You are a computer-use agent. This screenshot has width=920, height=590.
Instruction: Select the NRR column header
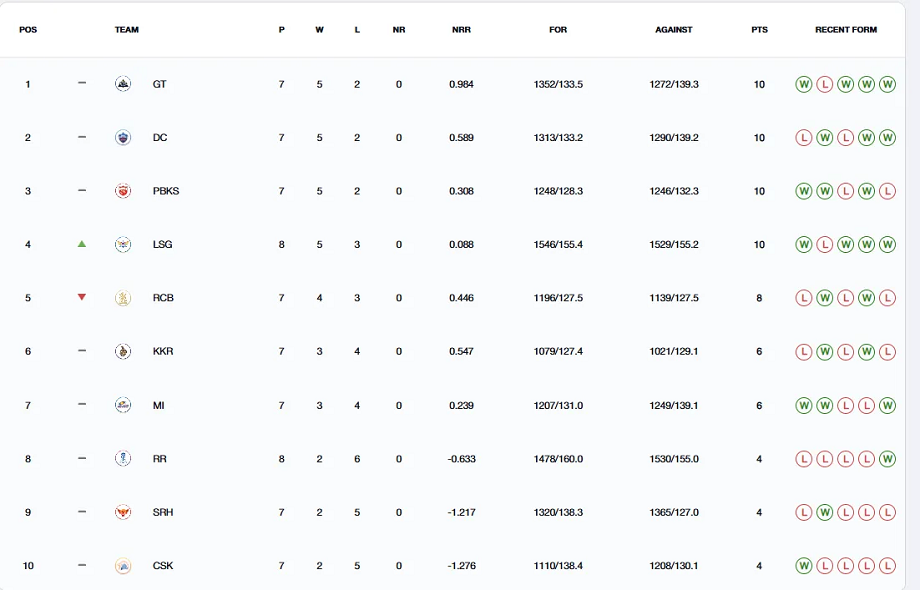coord(461,30)
